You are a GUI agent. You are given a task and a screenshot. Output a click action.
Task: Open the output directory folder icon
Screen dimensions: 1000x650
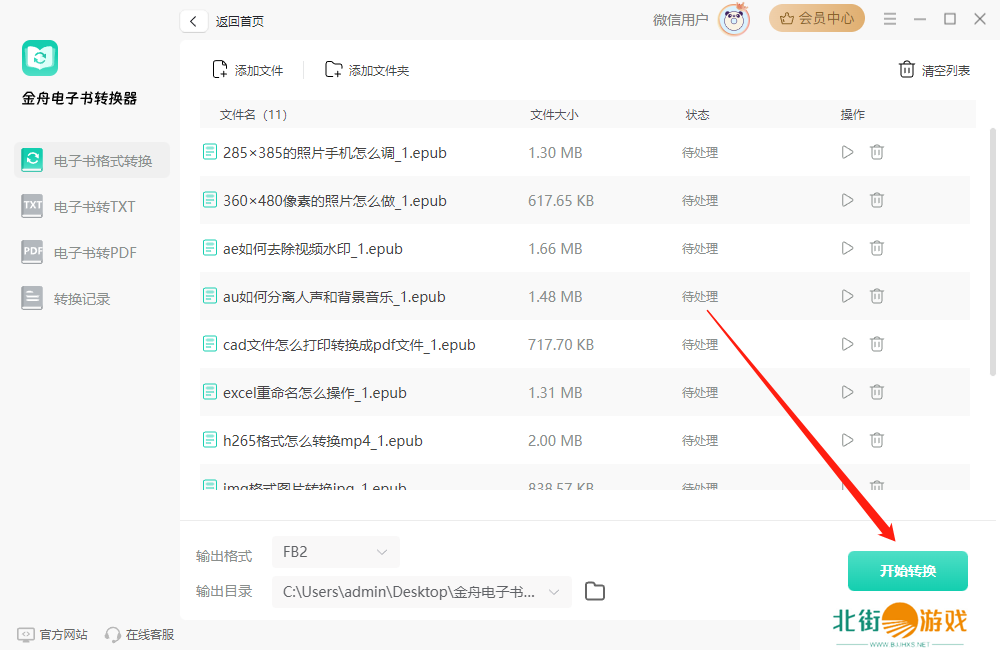pos(595,591)
